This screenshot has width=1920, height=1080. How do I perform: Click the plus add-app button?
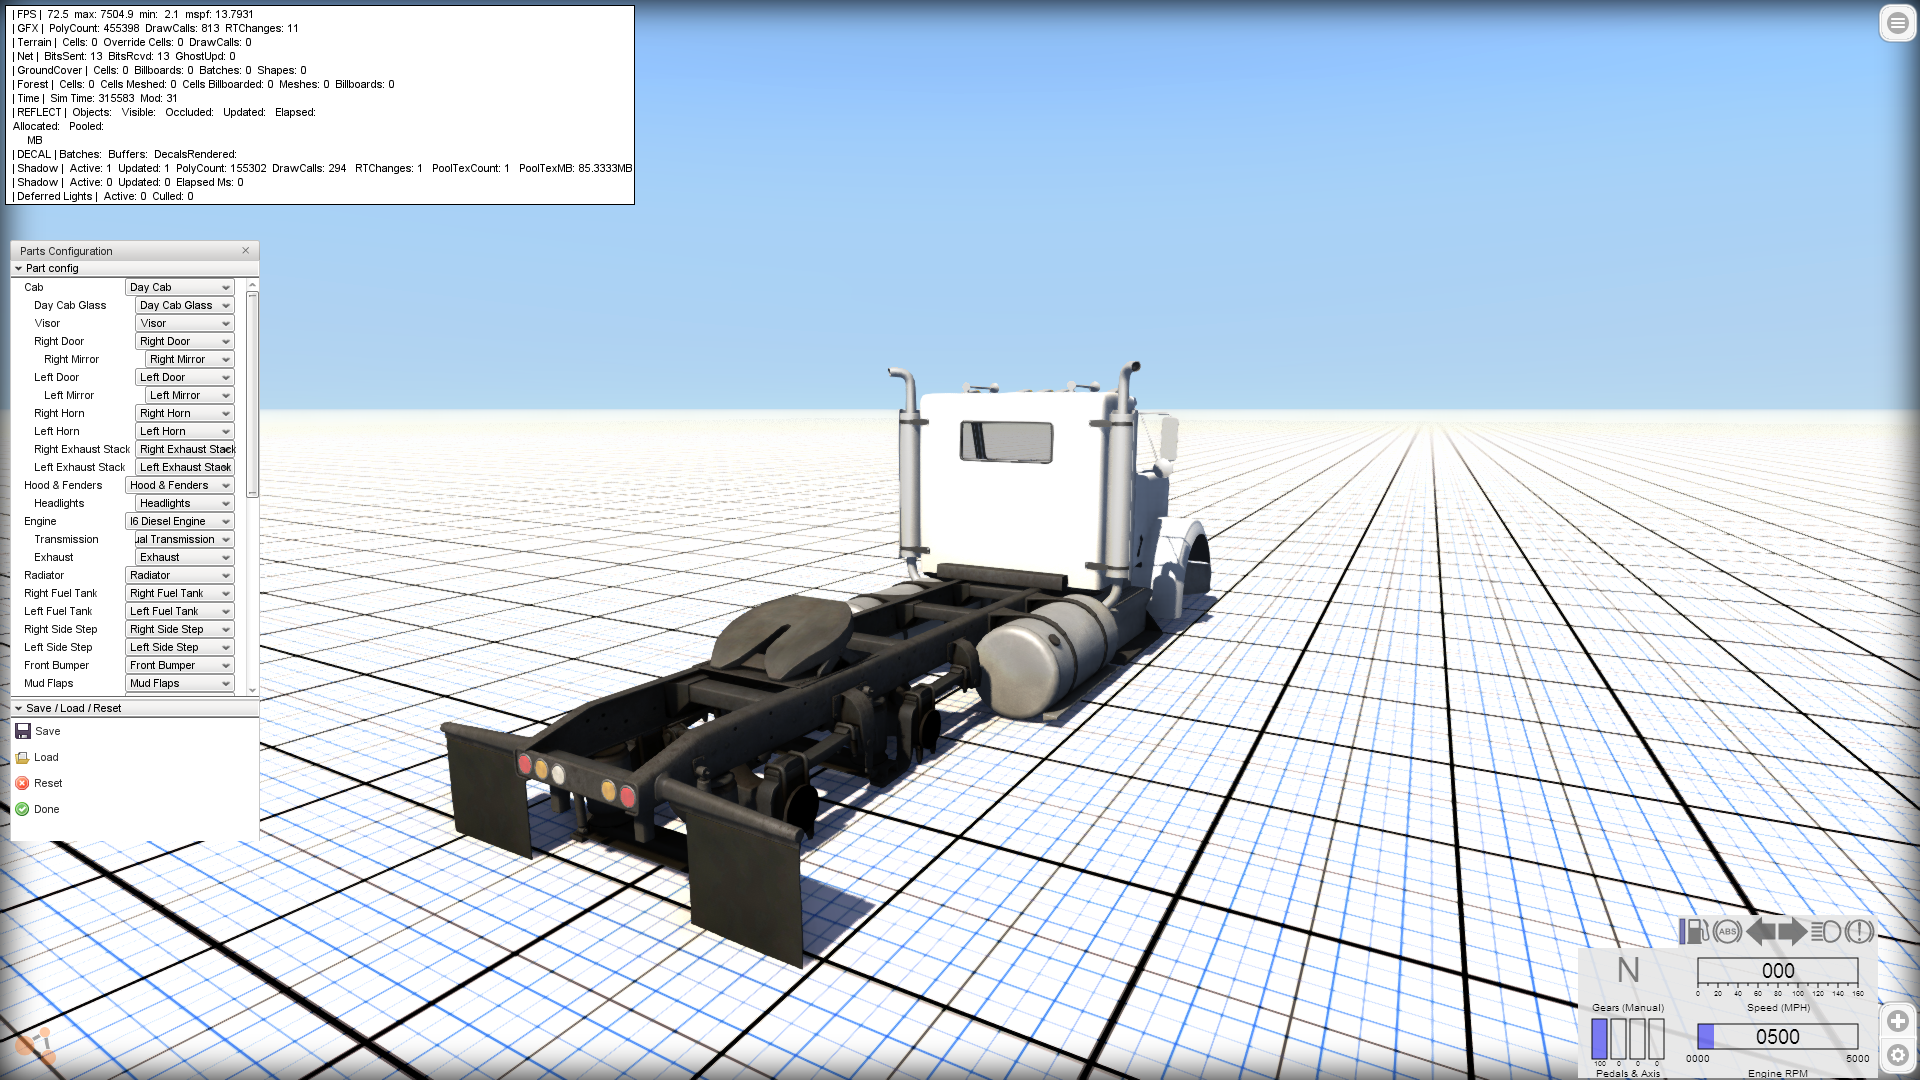(1897, 1021)
